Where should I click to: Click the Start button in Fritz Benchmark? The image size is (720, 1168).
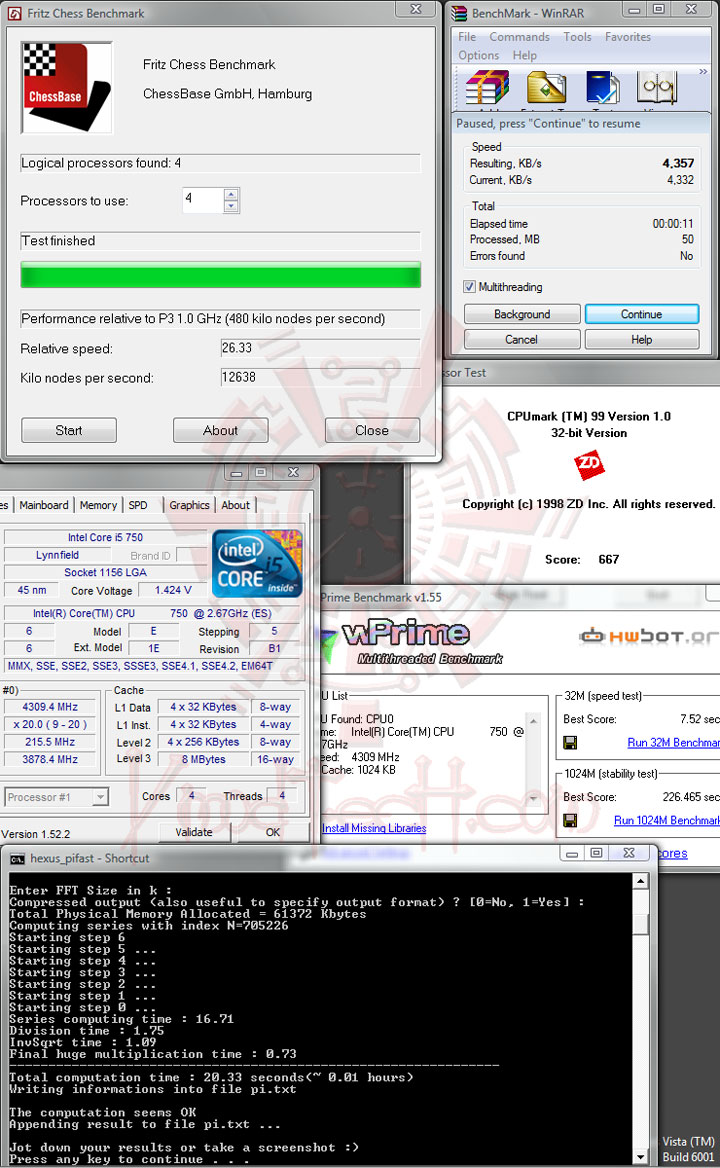tap(69, 431)
